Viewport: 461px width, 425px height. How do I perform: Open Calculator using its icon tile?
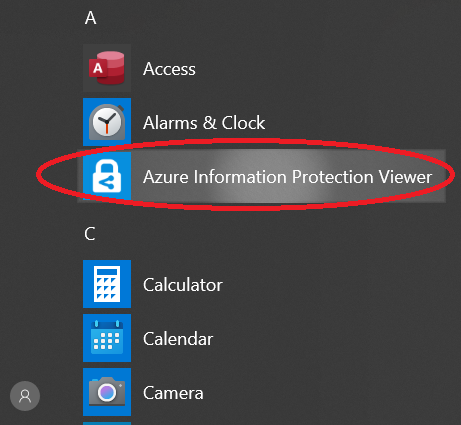[x=107, y=284]
